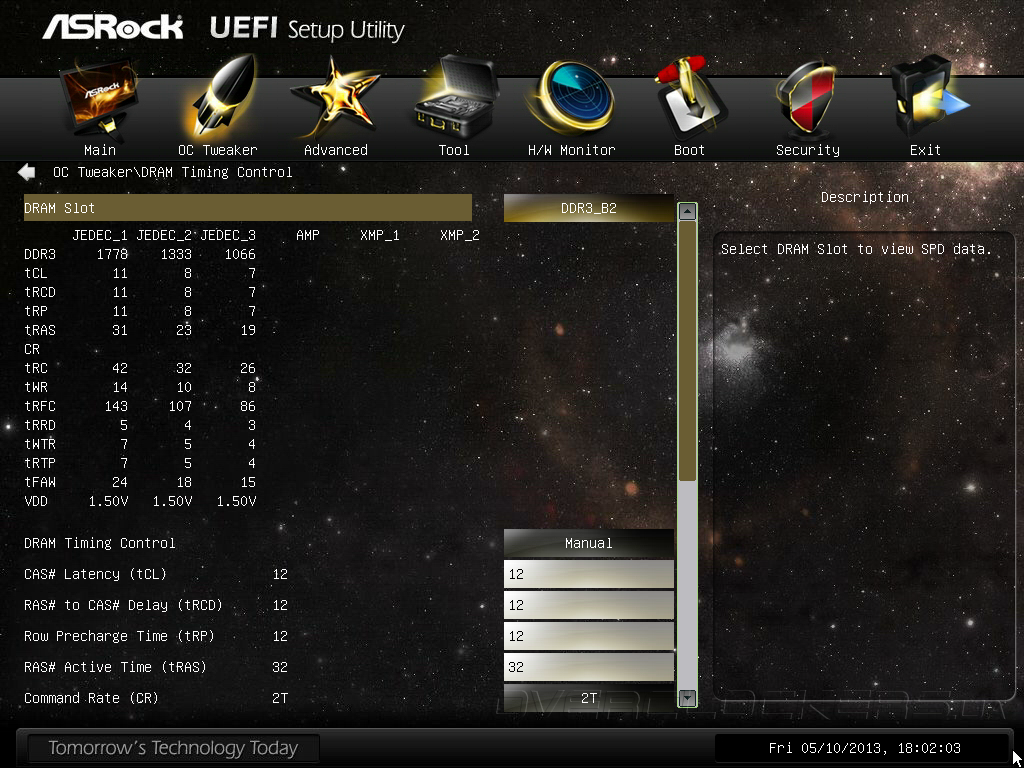Select the Row Precharge Time (tRP) label
The height and width of the screenshot is (768, 1024).
120,636
